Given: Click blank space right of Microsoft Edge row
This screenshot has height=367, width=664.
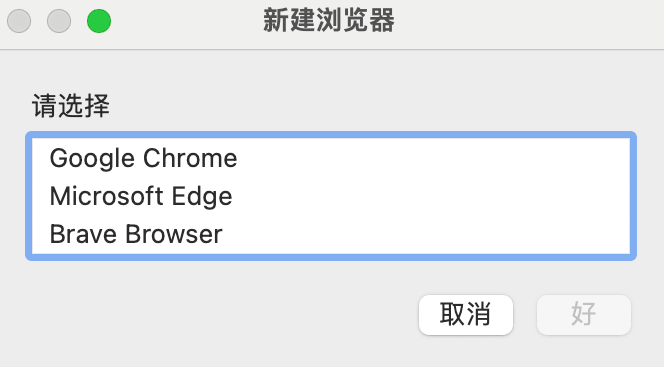Looking at the screenshot, I should (x=430, y=196).
